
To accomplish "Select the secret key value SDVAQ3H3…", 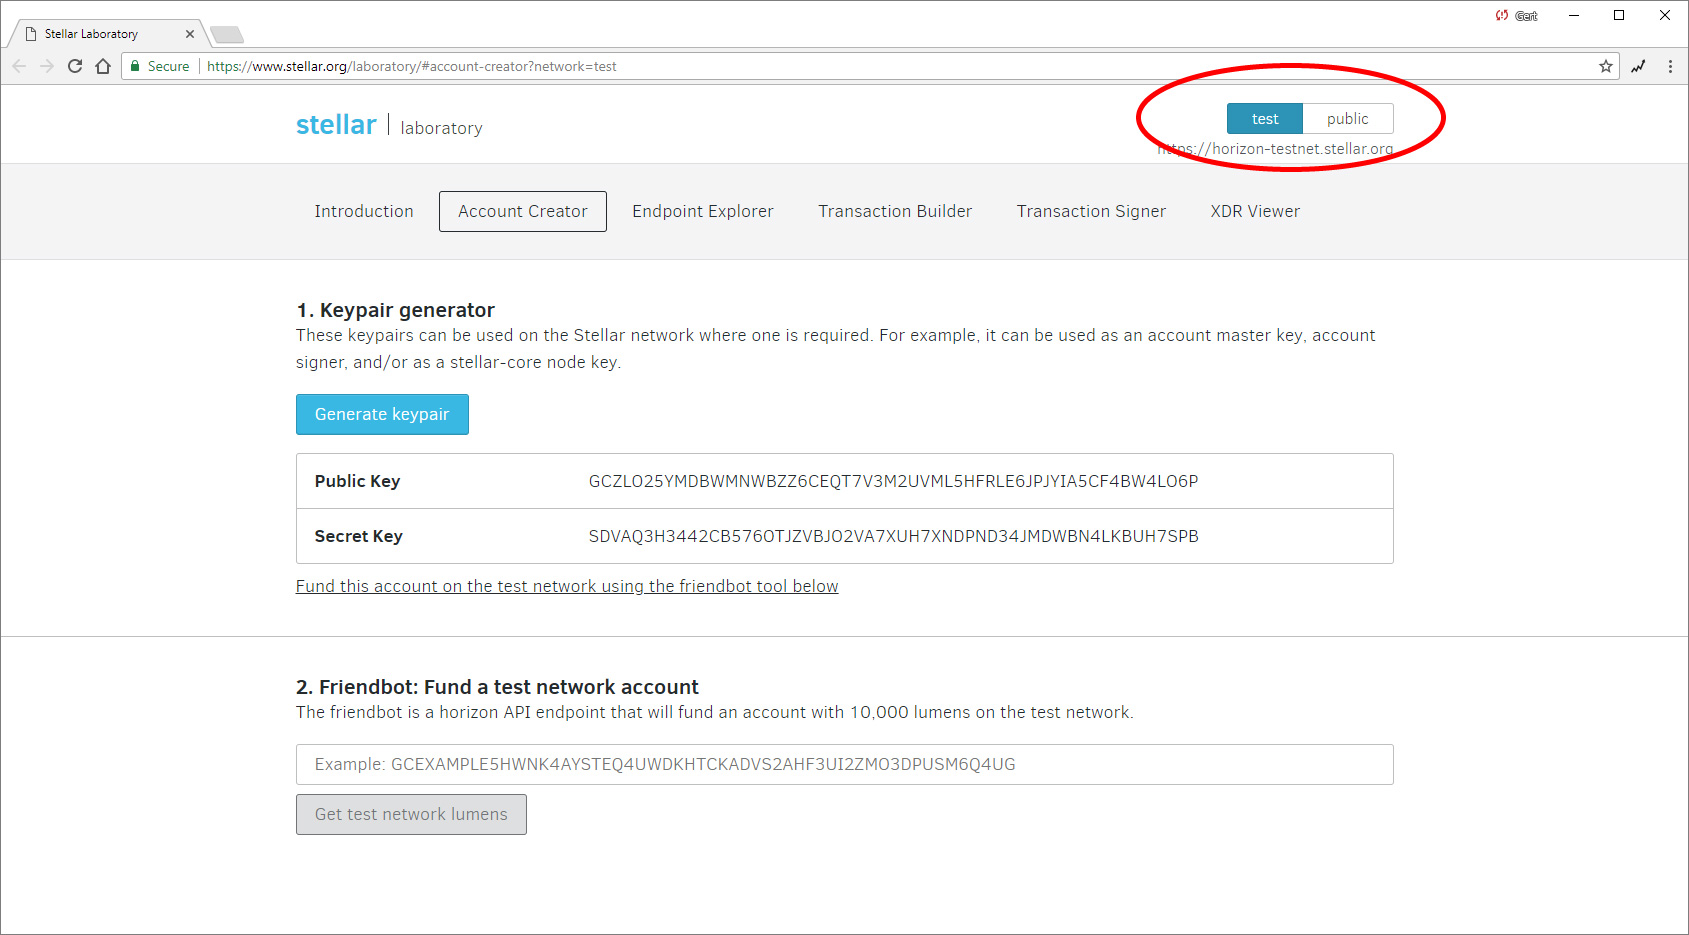I will coord(893,536).
